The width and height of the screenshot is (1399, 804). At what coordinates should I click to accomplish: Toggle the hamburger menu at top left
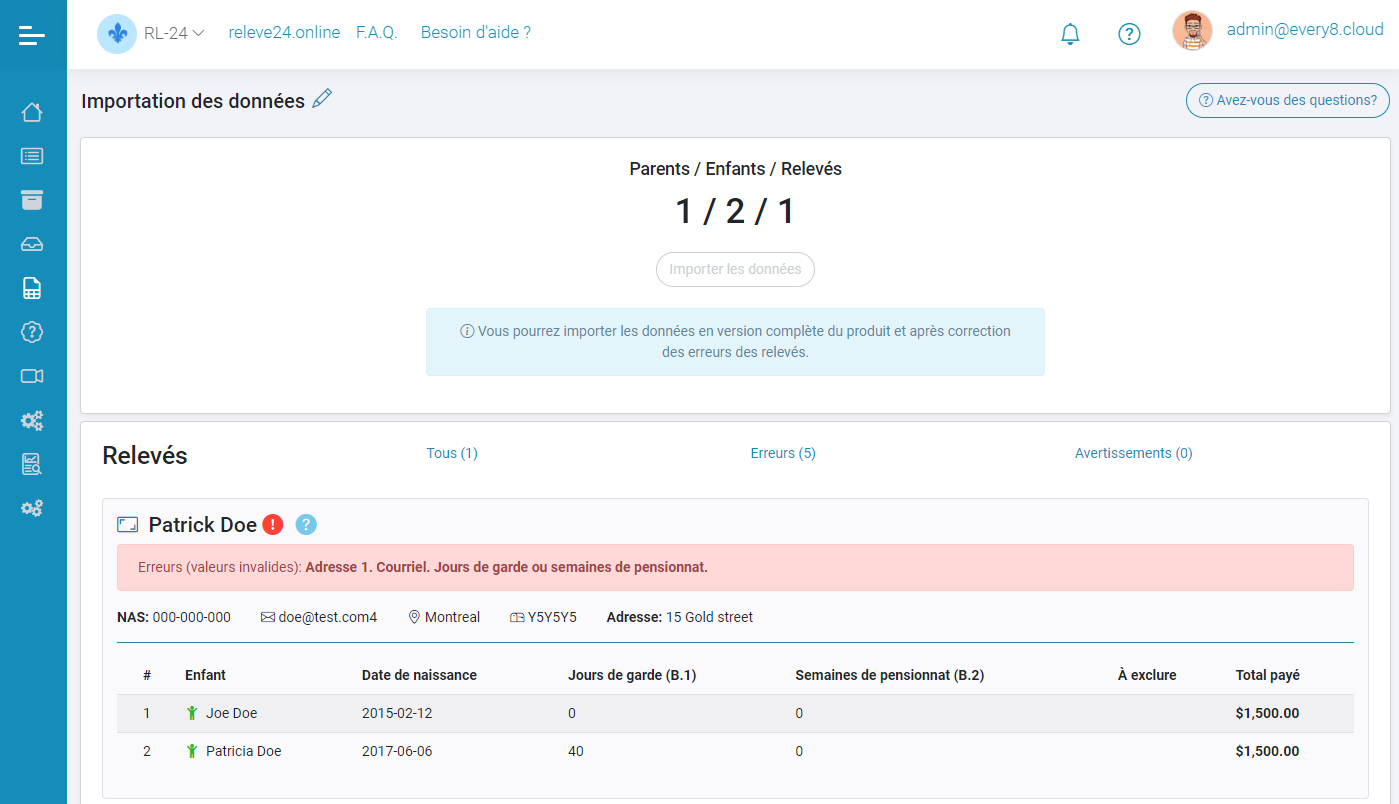tap(32, 35)
